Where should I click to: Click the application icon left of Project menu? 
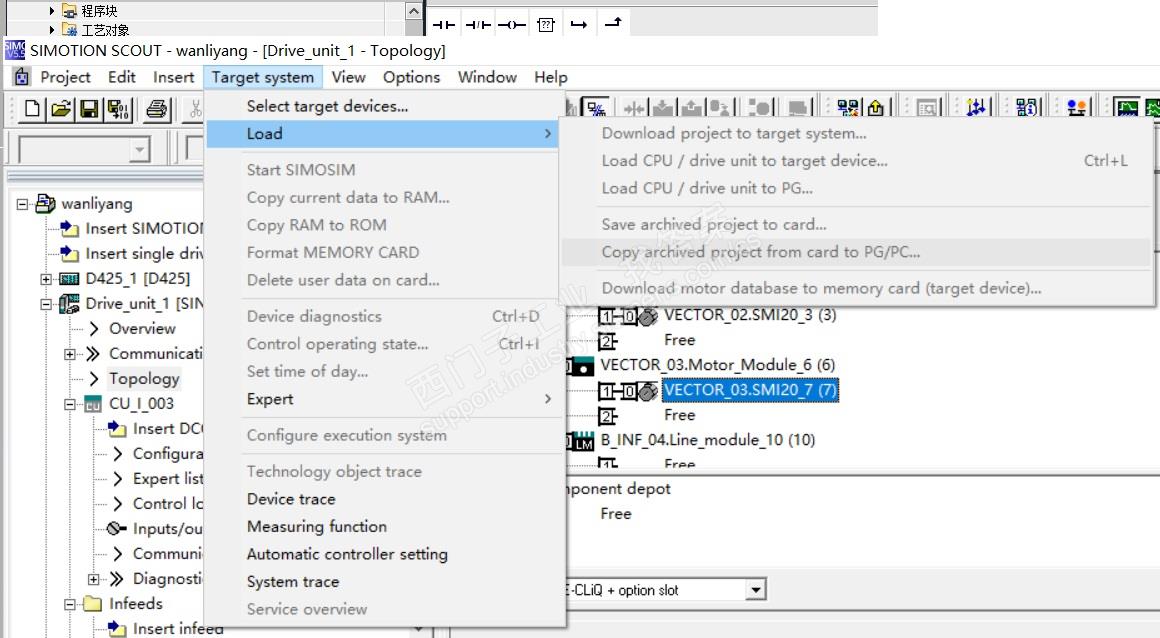(21, 77)
